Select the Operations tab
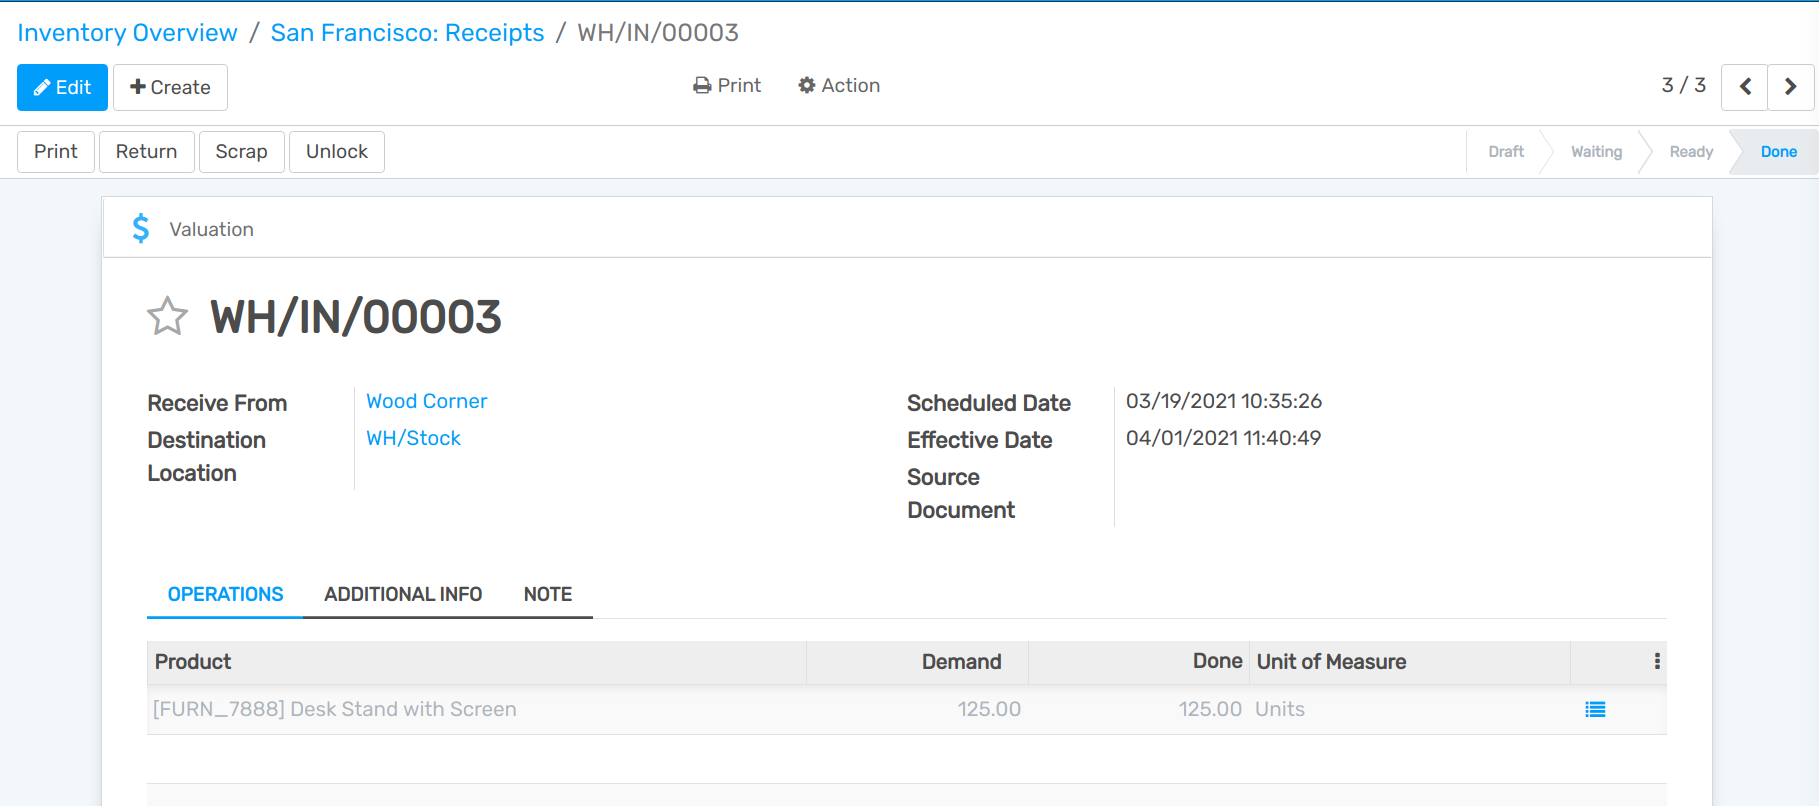1819x806 pixels. click(225, 595)
